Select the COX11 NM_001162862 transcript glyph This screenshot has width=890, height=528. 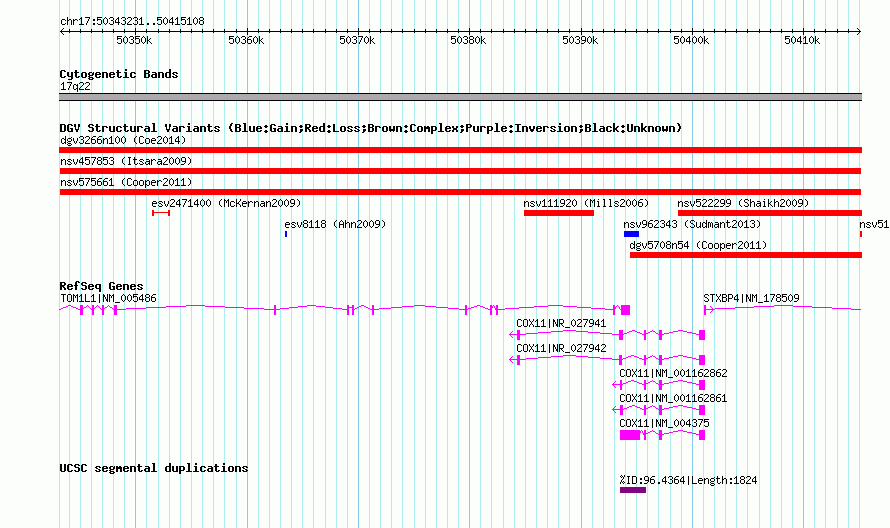tap(659, 385)
